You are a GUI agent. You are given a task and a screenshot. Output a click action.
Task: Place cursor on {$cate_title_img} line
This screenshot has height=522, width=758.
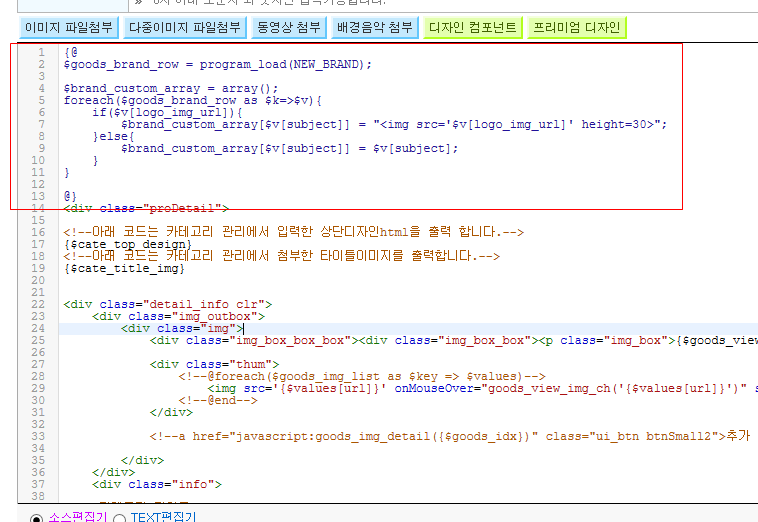[x=124, y=268]
